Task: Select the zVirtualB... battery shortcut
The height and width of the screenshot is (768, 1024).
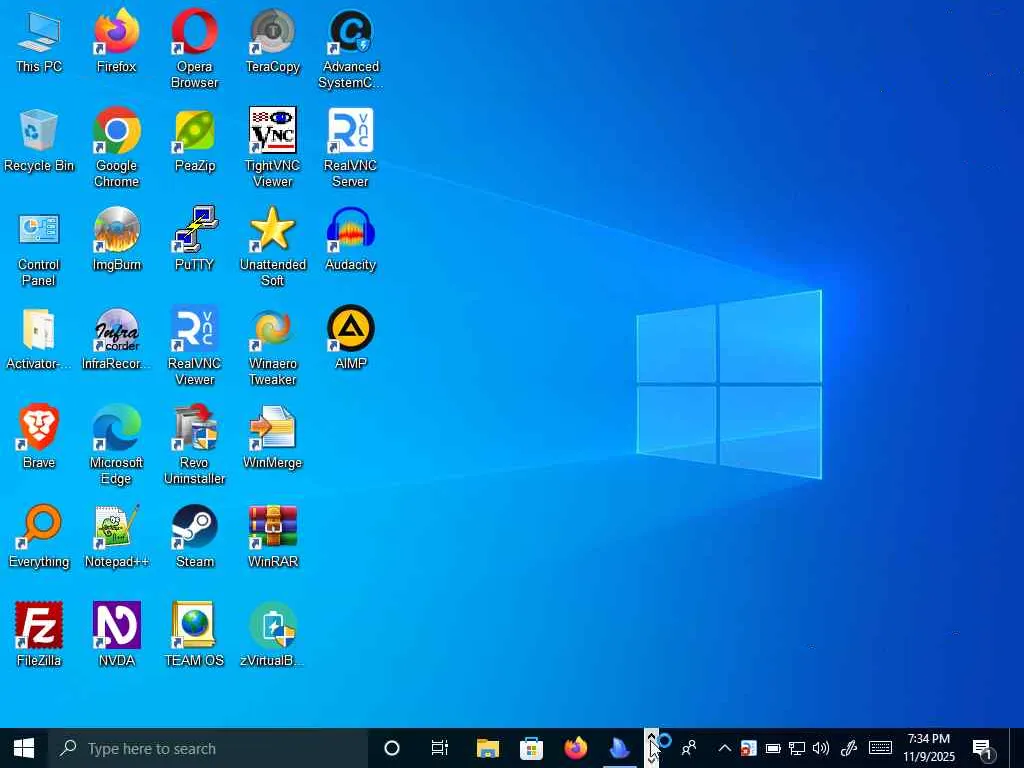Action: click(272, 636)
